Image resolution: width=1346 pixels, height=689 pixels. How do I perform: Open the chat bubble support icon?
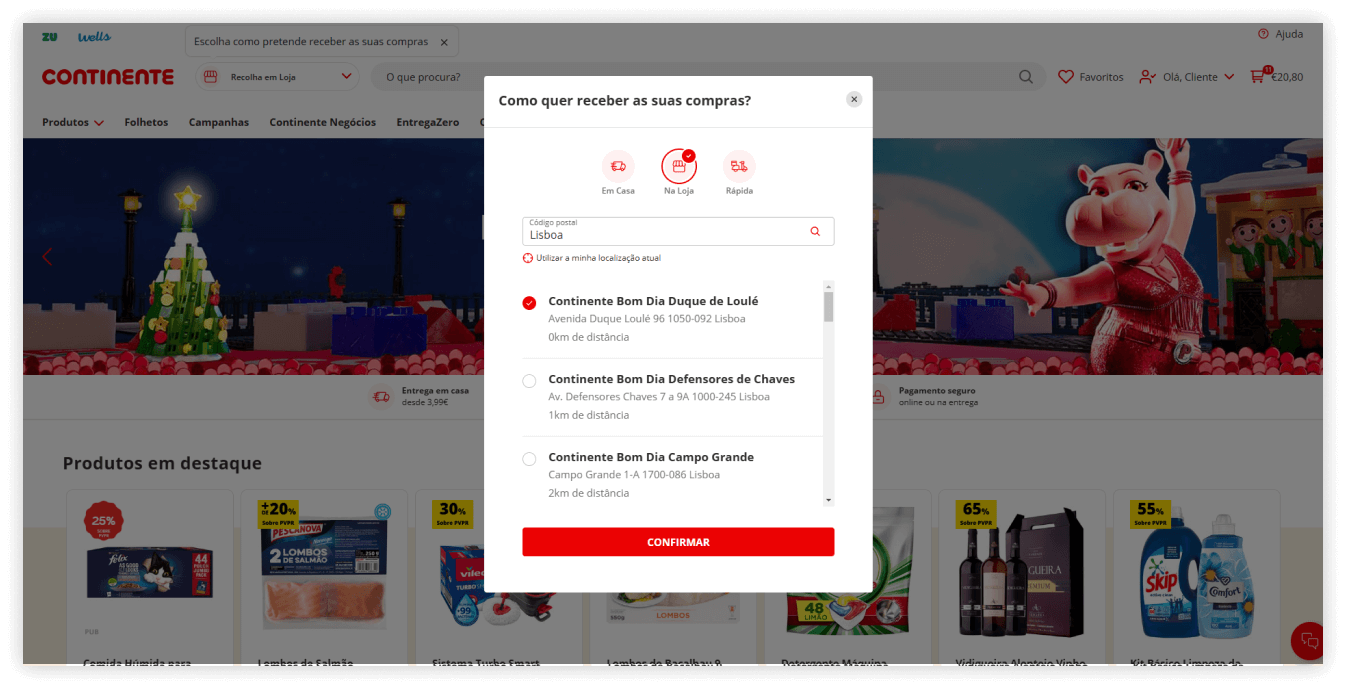[x=1309, y=640]
